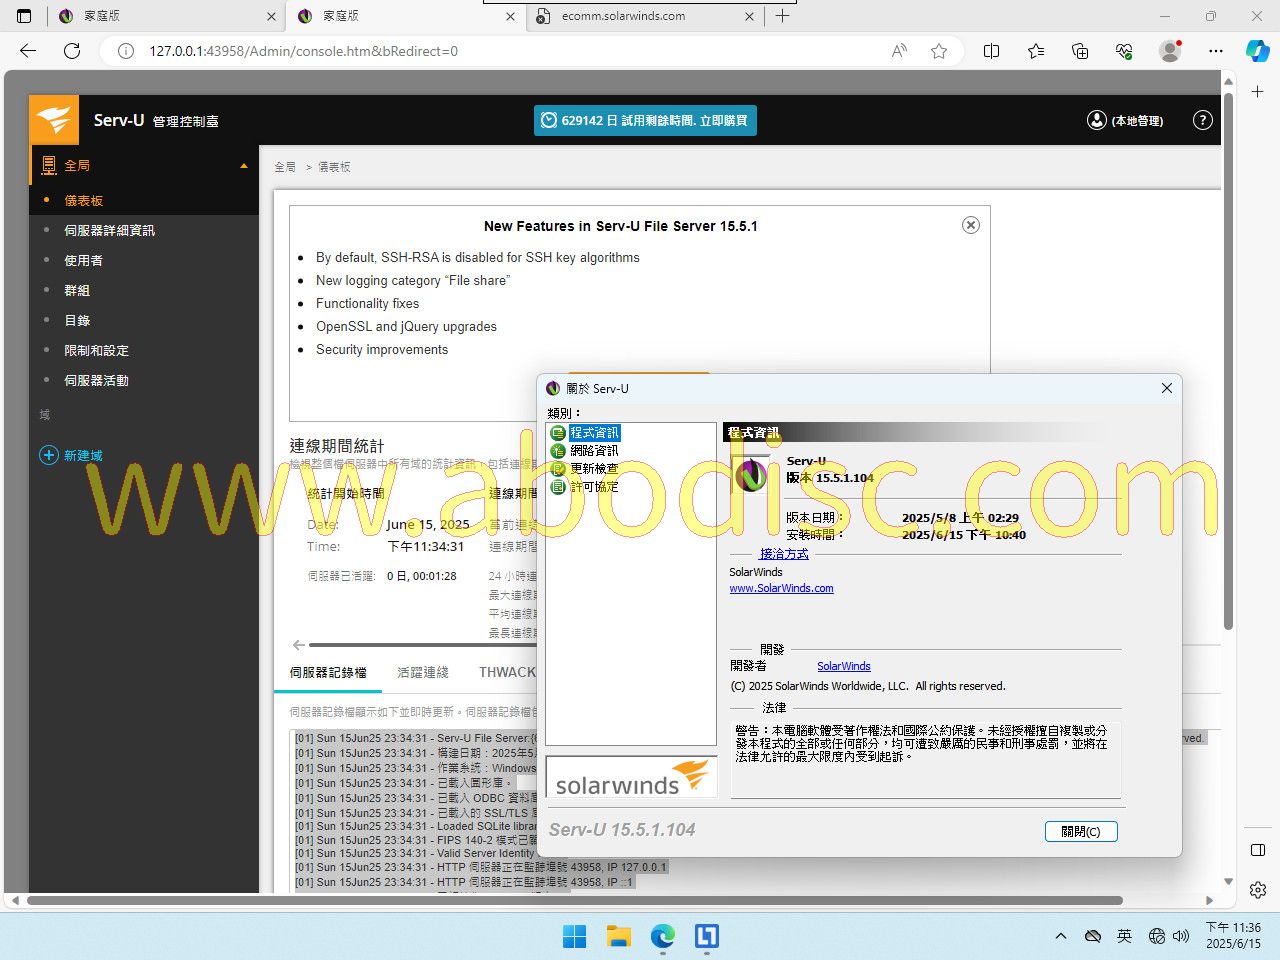The image size is (1280, 960).
Task: Select 許可協定 in the category list
Action: pyautogui.click(x=594, y=487)
